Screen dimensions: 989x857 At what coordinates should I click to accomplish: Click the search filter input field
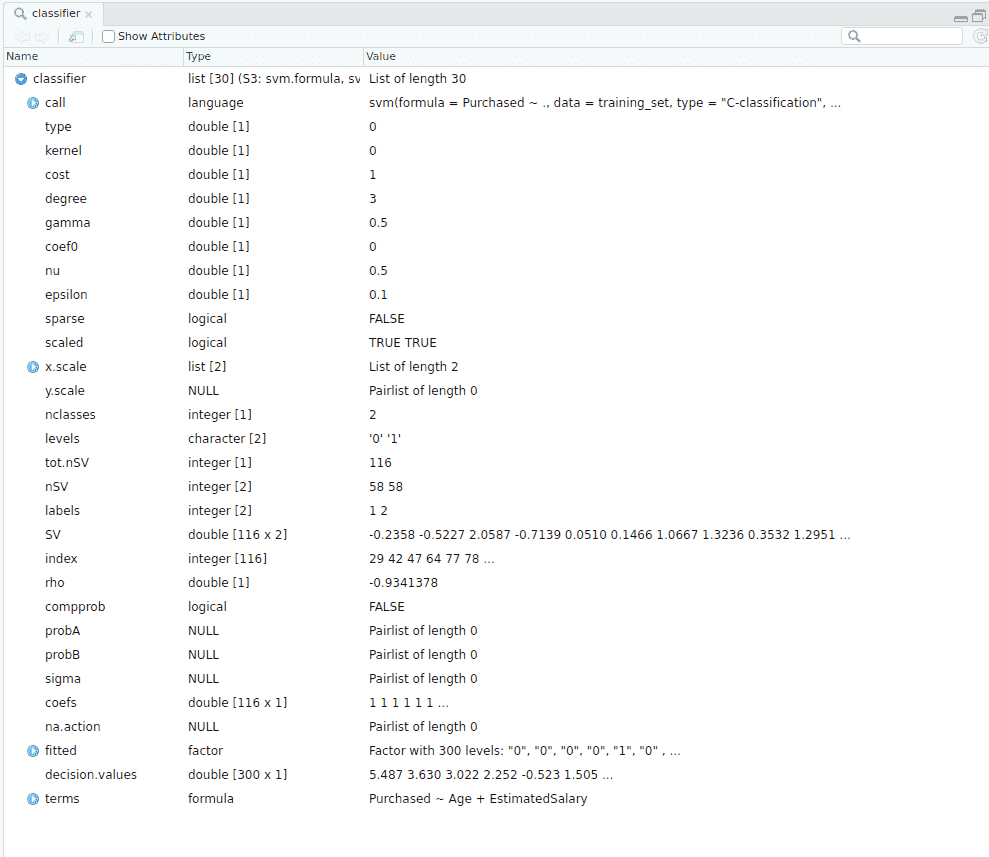(x=902, y=36)
